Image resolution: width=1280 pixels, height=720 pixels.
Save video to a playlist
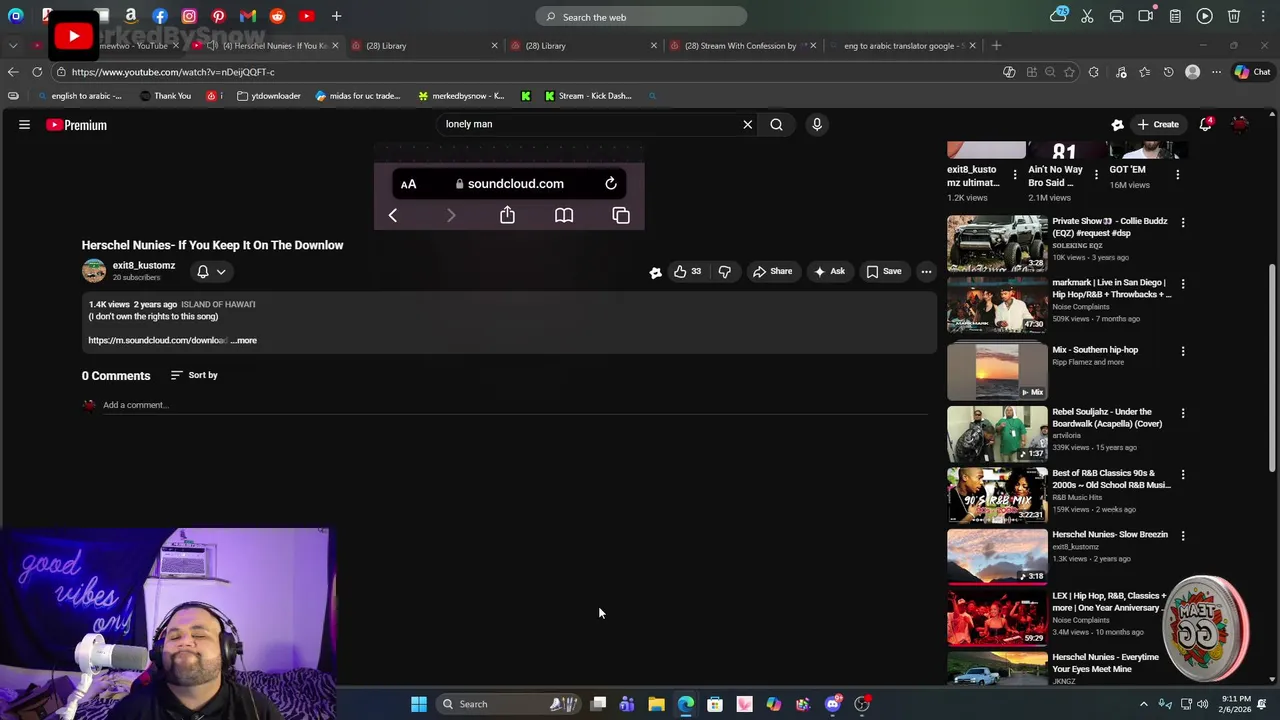pos(884,271)
